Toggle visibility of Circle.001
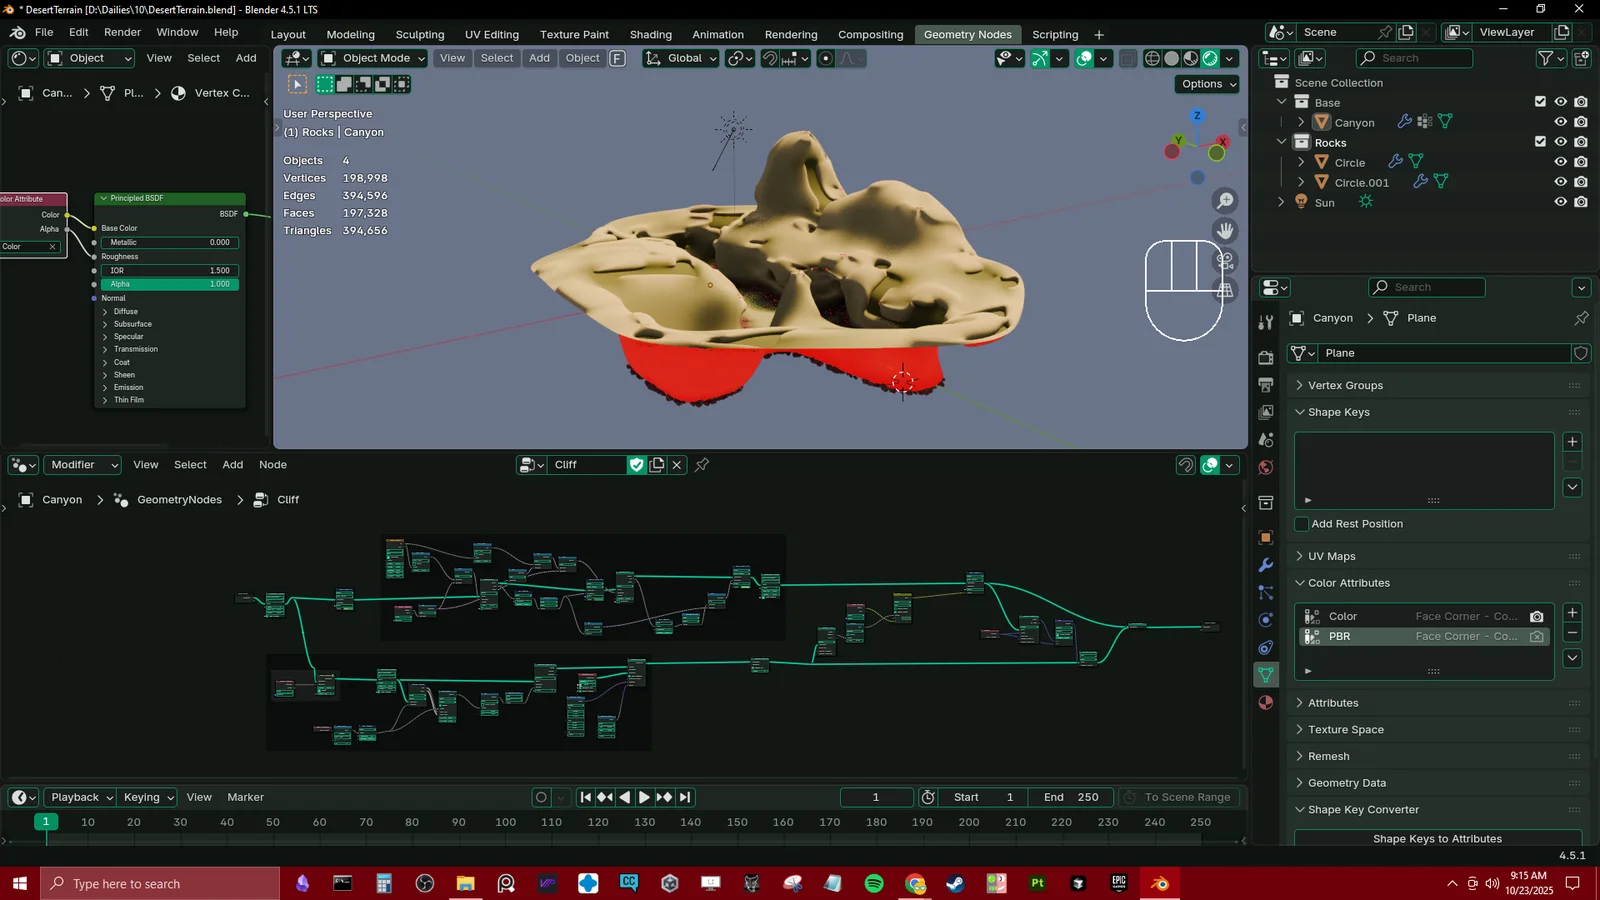 click(1561, 181)
